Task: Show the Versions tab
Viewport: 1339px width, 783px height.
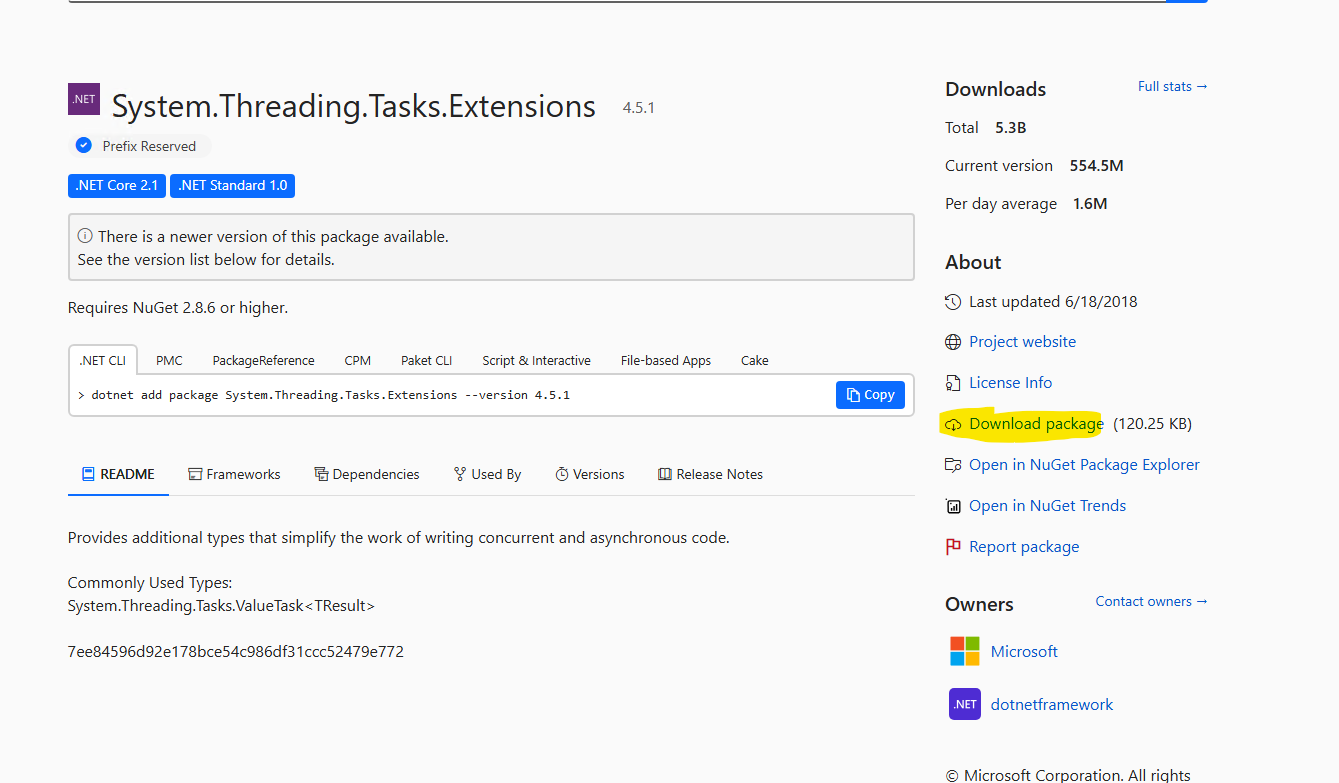Action: (x=590, y=475)
